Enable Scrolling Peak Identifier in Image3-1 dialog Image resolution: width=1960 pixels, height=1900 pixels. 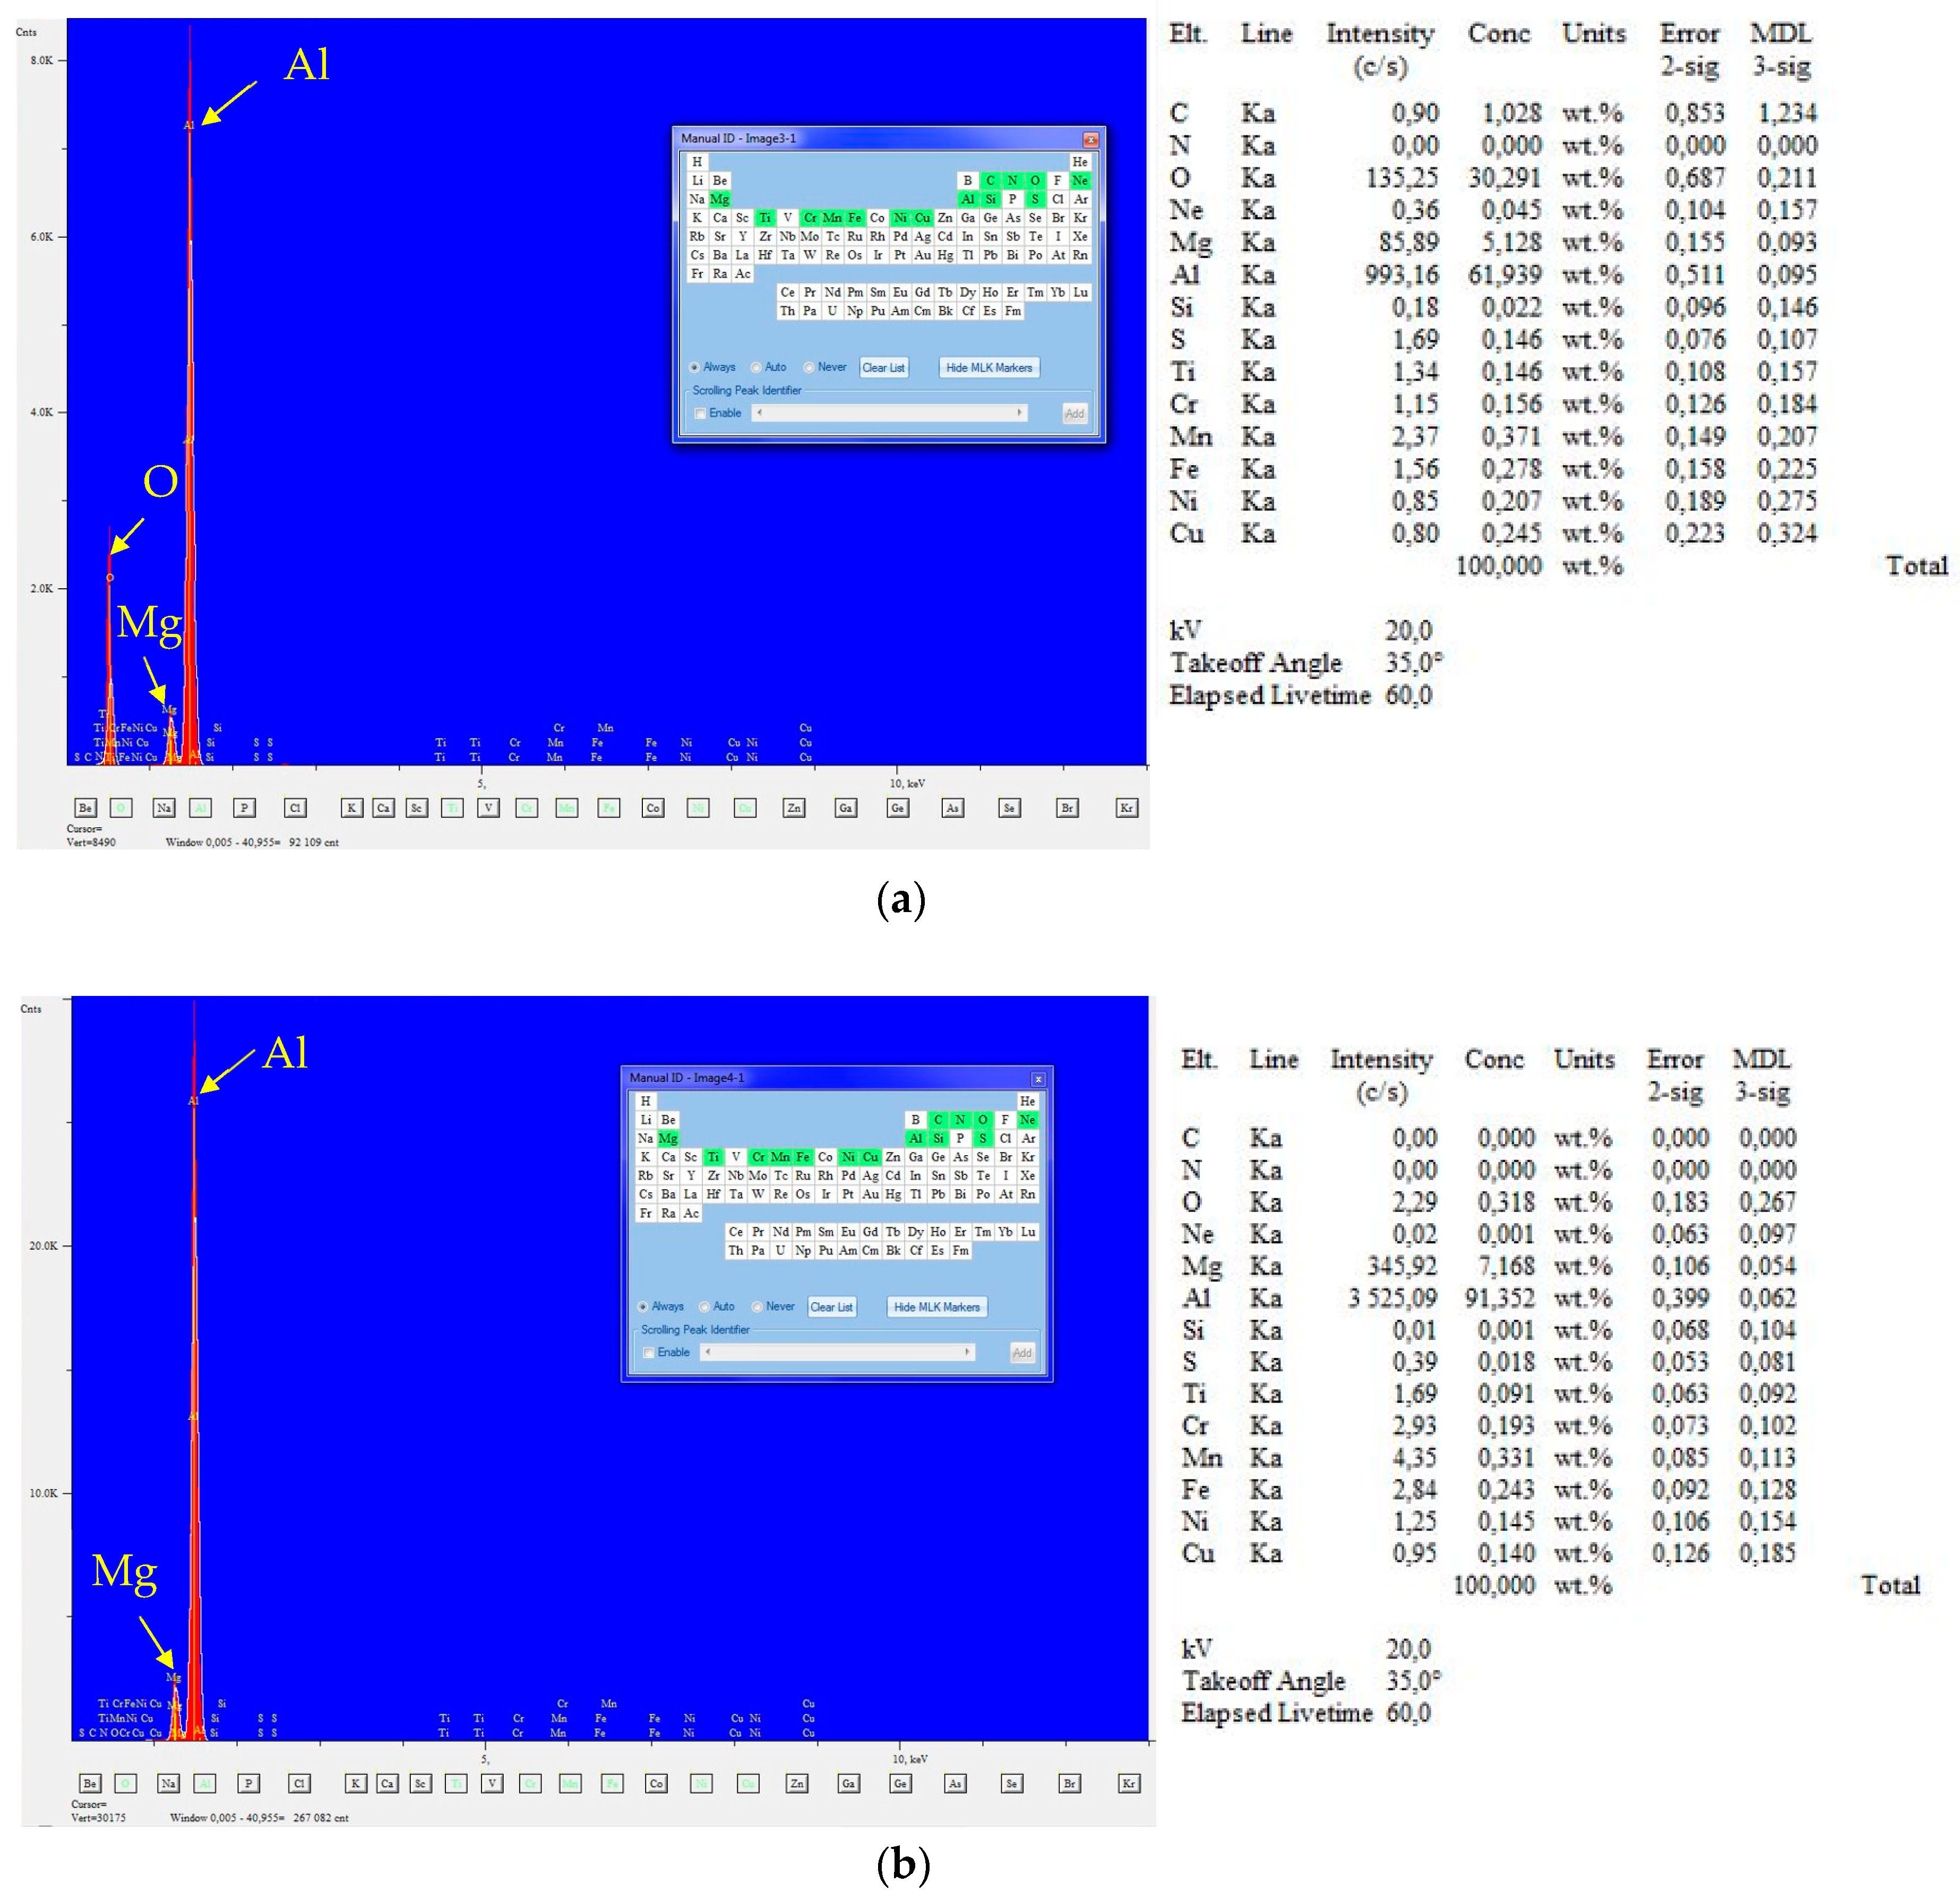tap(700, 414)
